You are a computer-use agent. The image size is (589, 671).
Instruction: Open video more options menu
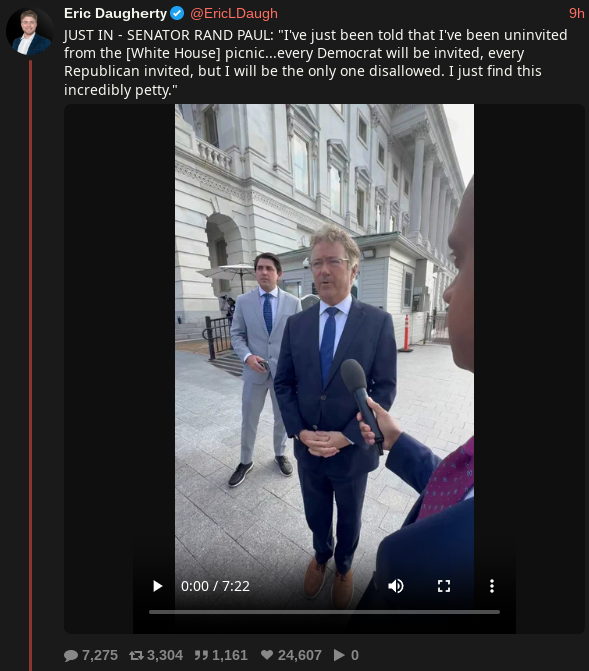pyautogui.click(x=492, y=586)
